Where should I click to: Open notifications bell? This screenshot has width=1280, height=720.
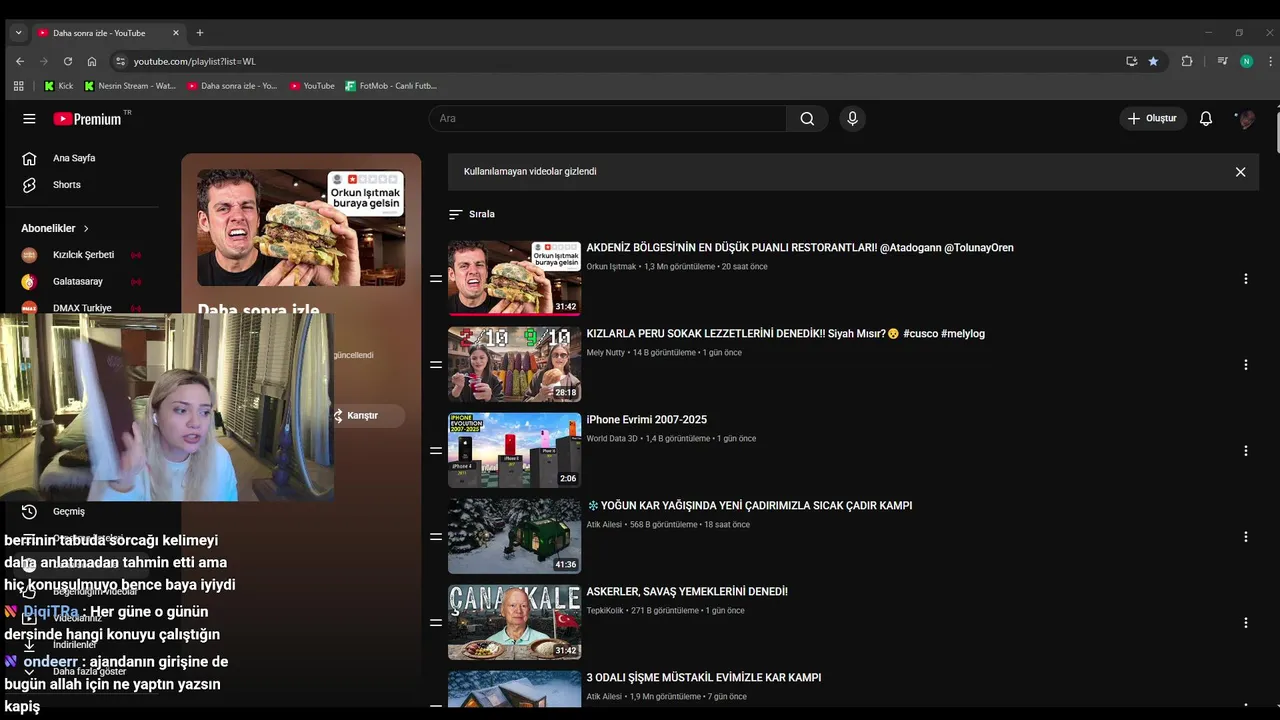pos(1206,118)
